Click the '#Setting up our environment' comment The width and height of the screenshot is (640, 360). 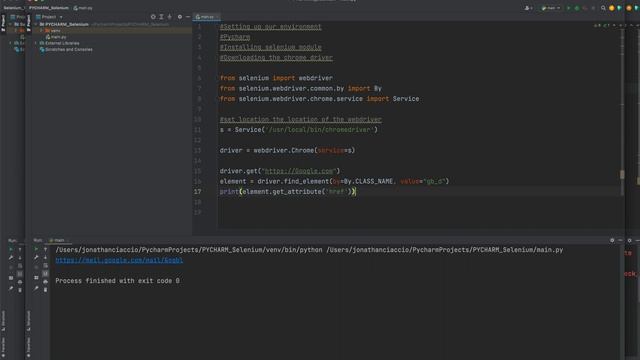(x=271, y=27)
